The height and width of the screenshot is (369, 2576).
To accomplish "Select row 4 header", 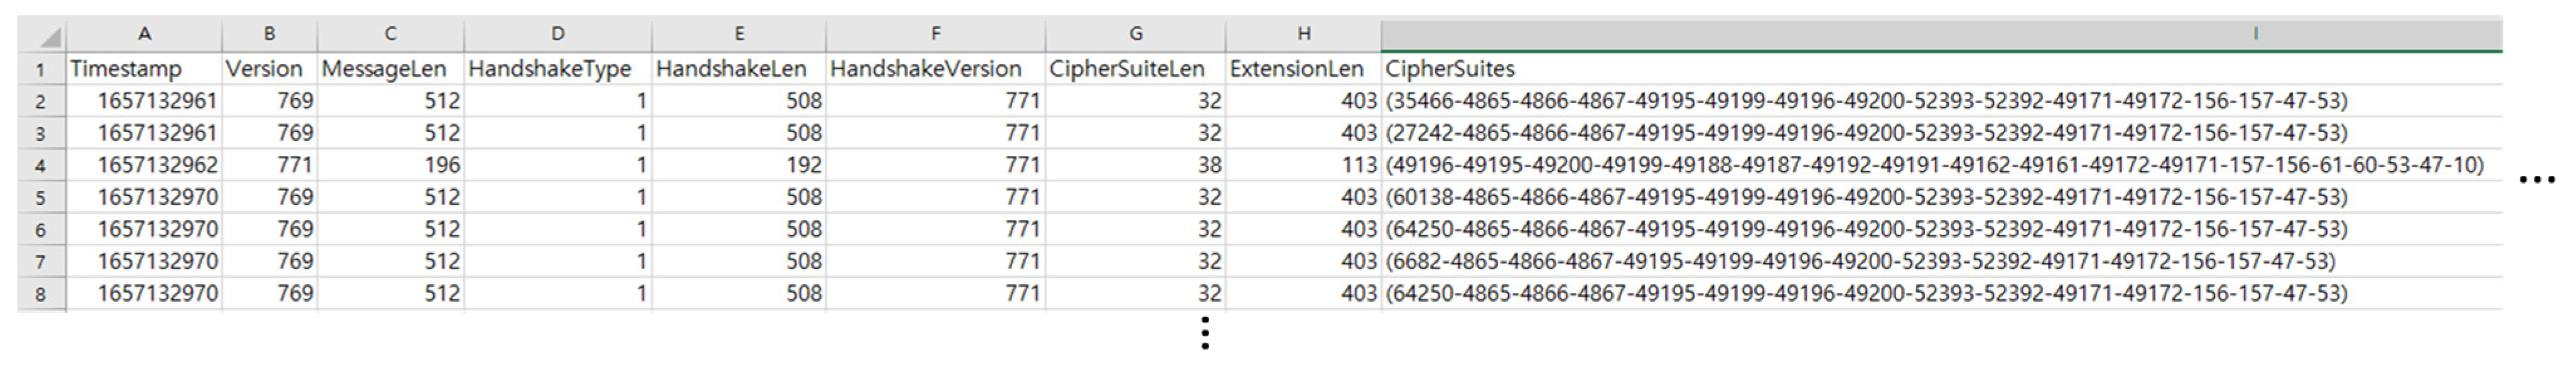I will (x=41, y=165).
